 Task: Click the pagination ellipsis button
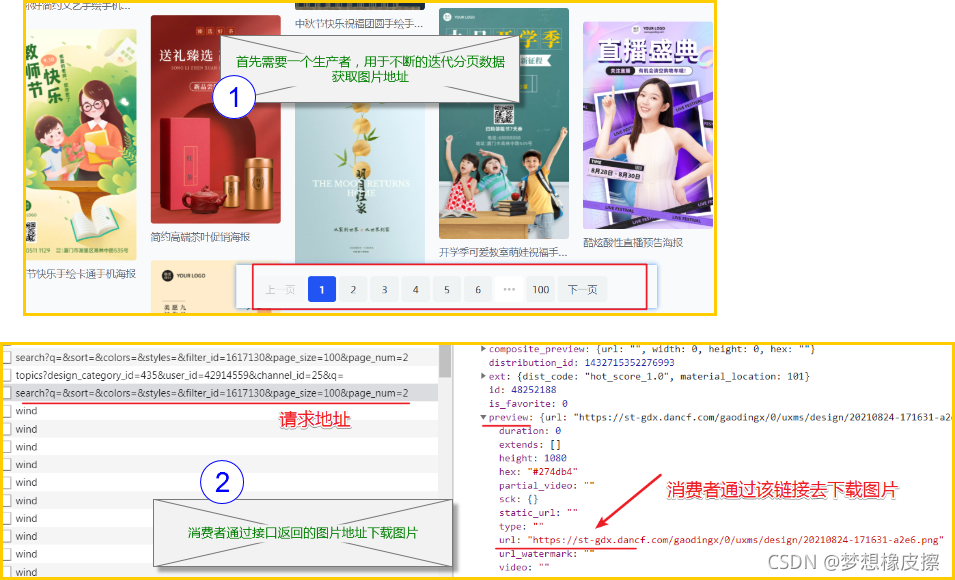tap(509, 289)
